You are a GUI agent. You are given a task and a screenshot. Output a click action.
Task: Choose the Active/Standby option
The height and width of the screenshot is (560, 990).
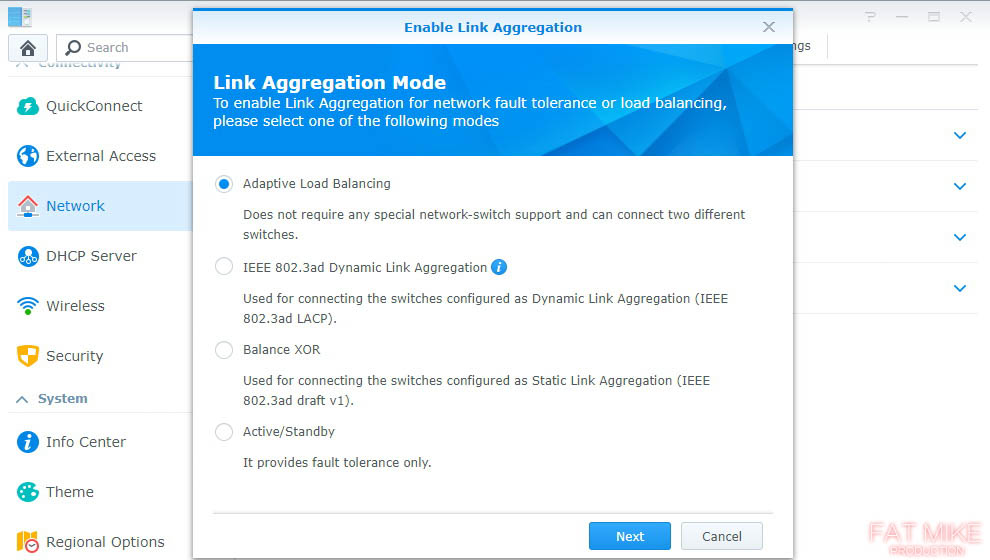224,432
